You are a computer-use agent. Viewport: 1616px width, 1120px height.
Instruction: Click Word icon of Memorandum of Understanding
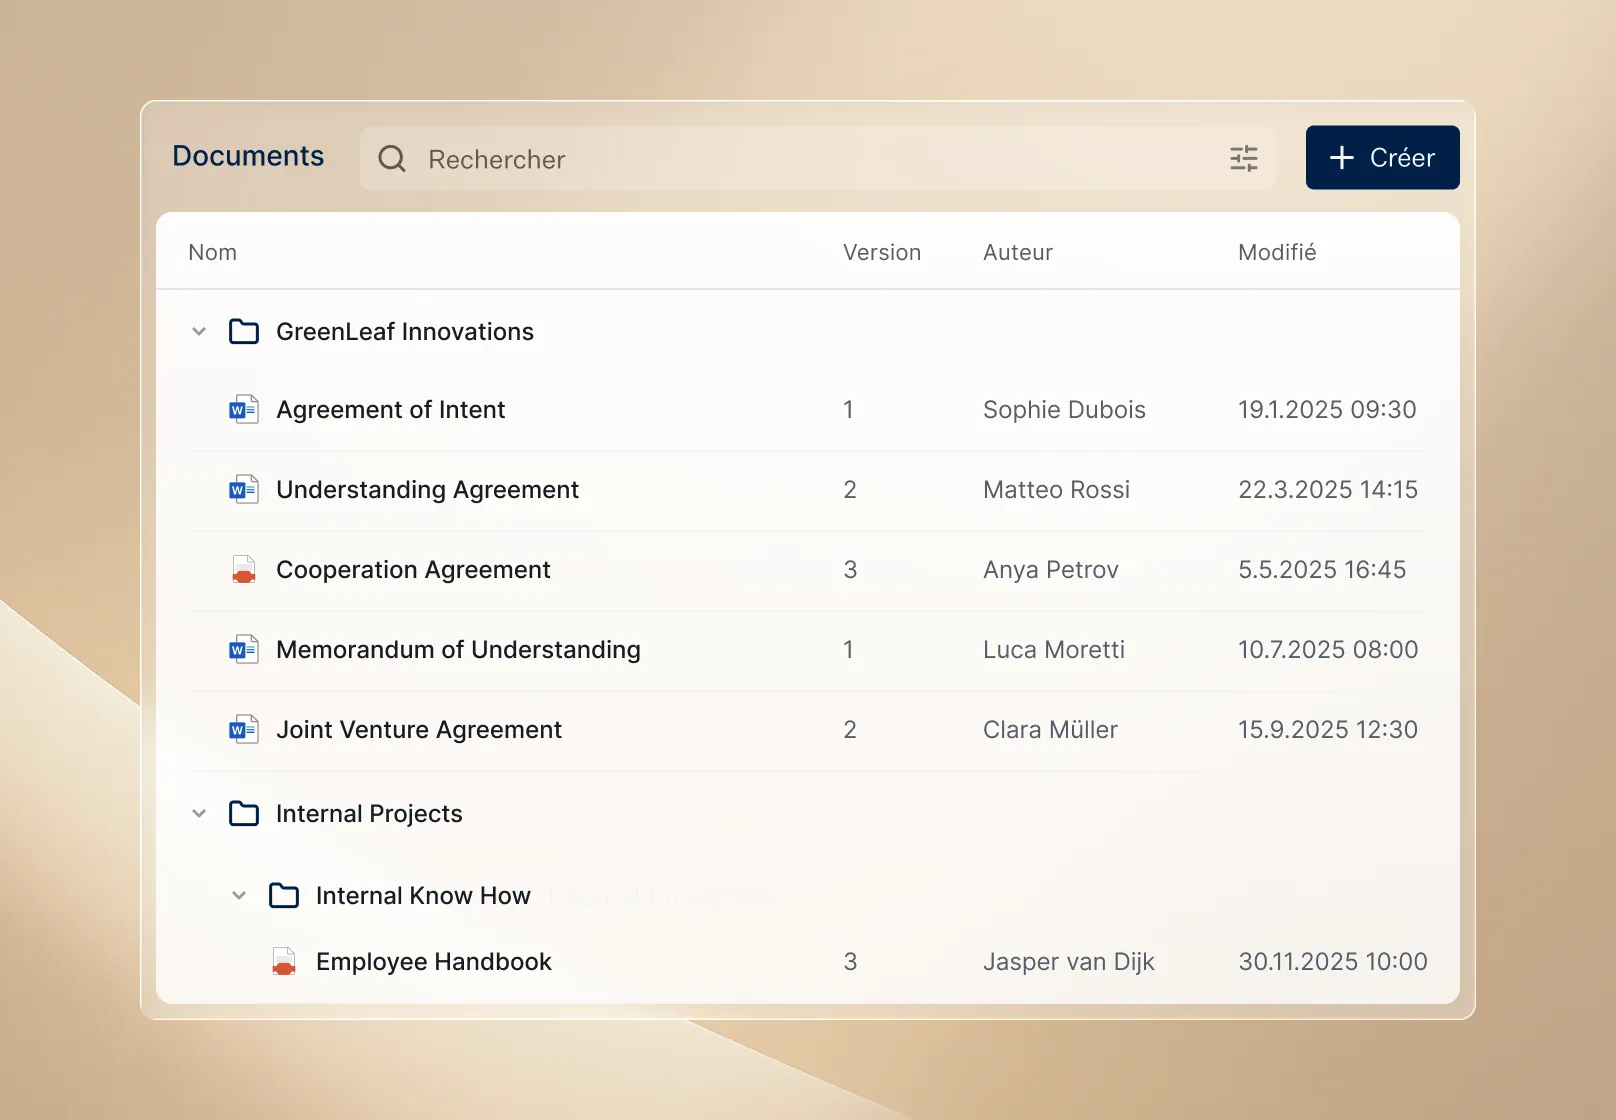(x=244, y=650)
